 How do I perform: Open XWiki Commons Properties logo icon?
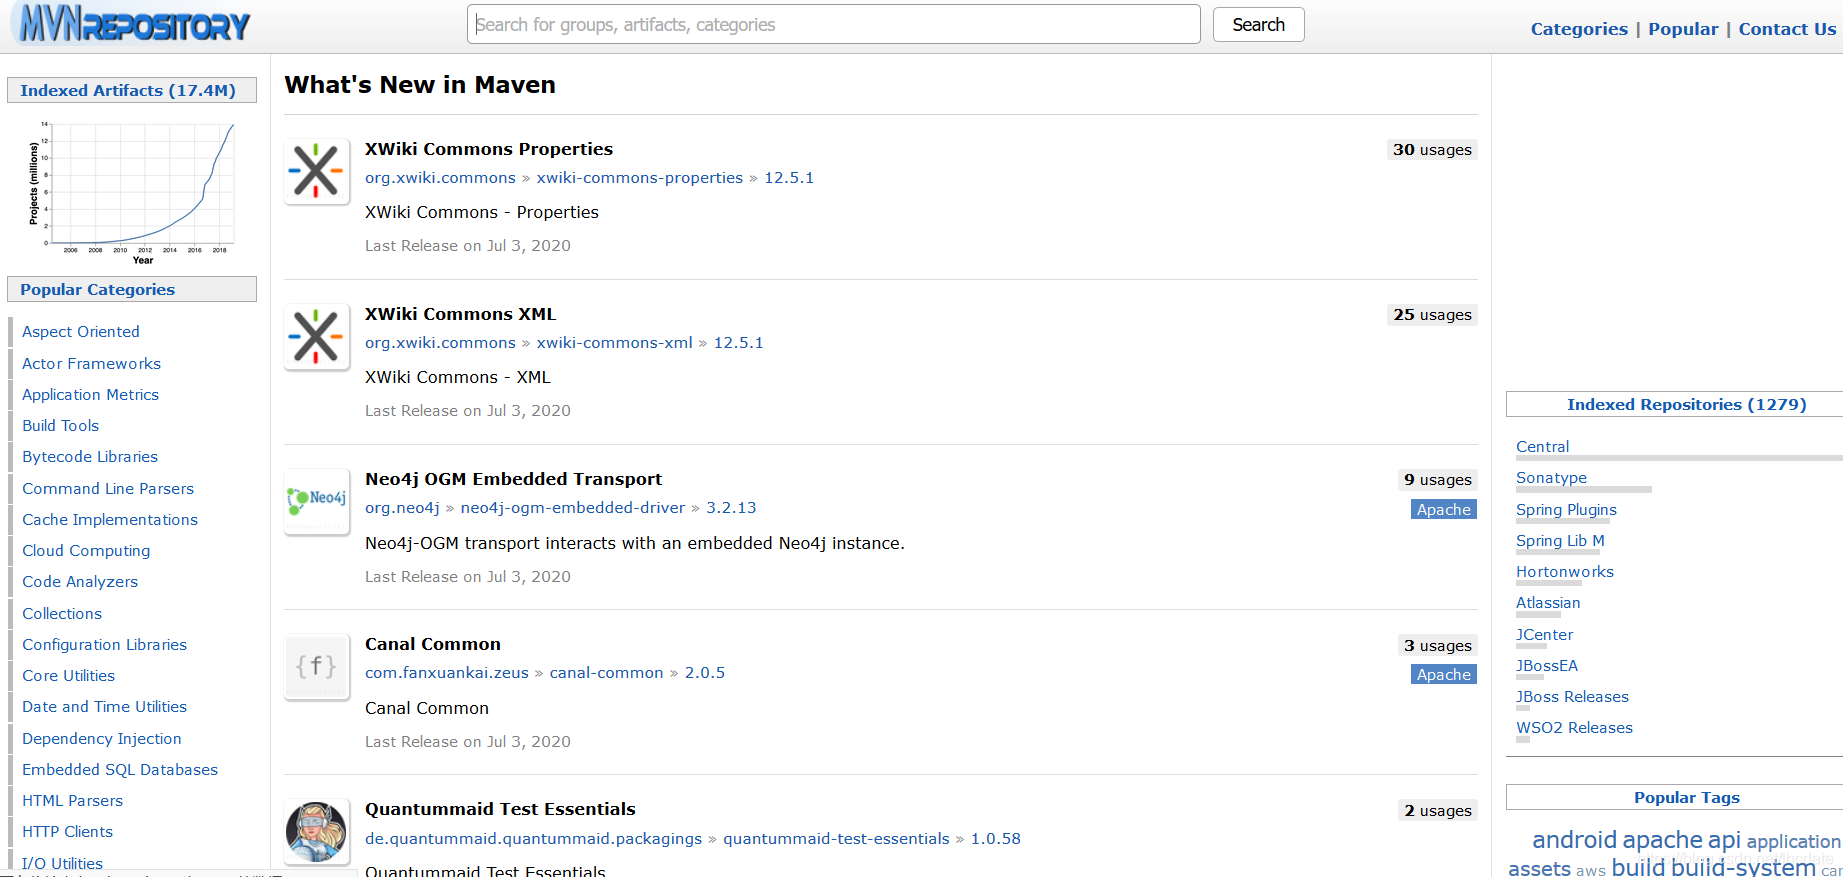coord(317,171)
